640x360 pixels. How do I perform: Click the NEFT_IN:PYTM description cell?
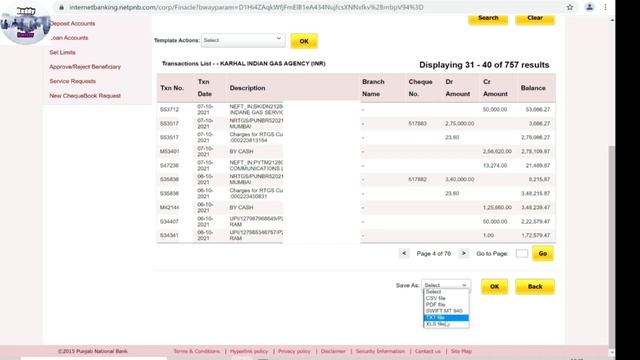(256, 165)
